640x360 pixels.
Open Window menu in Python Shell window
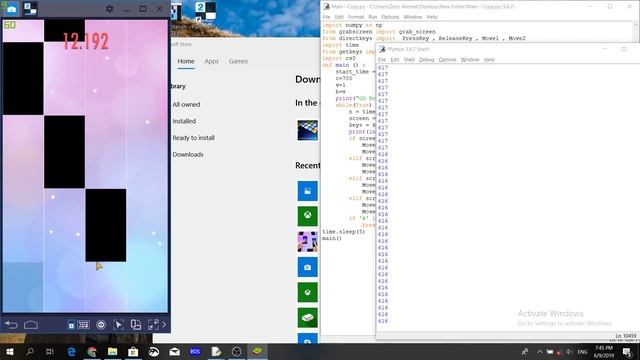[470, 60]
